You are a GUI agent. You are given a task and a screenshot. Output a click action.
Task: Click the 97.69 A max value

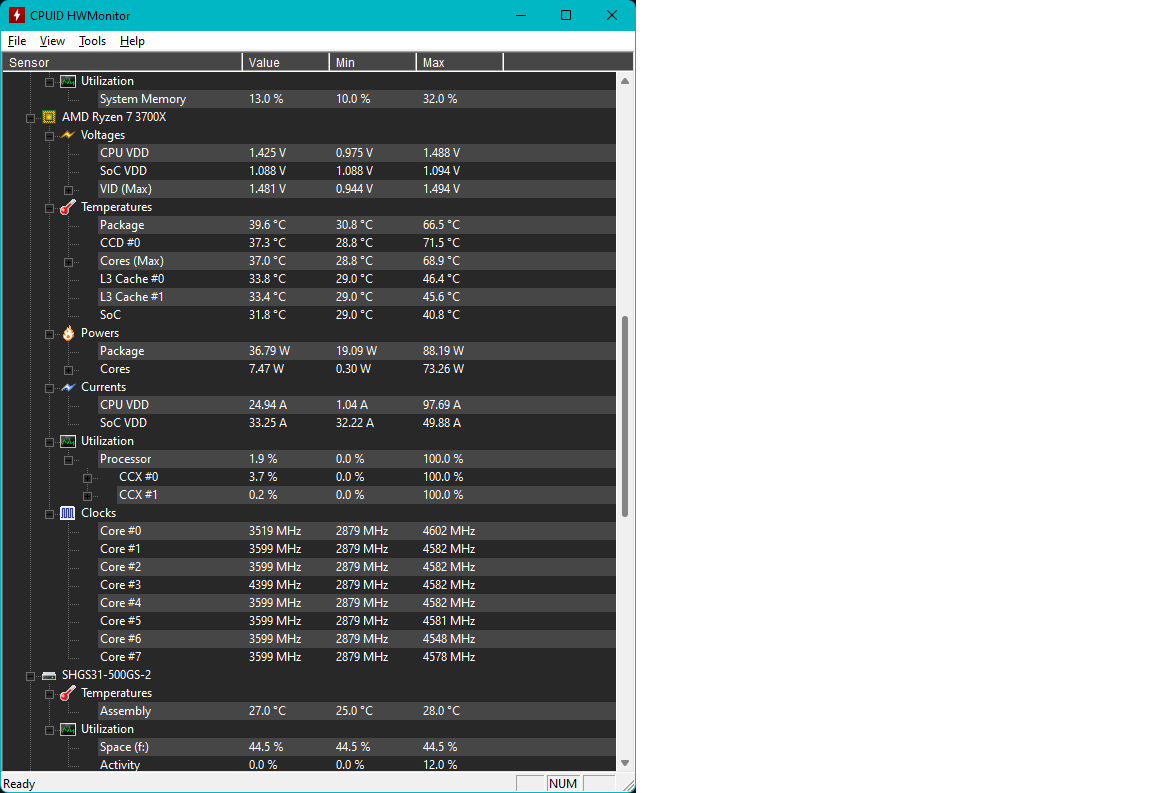[x=442, y=405]
